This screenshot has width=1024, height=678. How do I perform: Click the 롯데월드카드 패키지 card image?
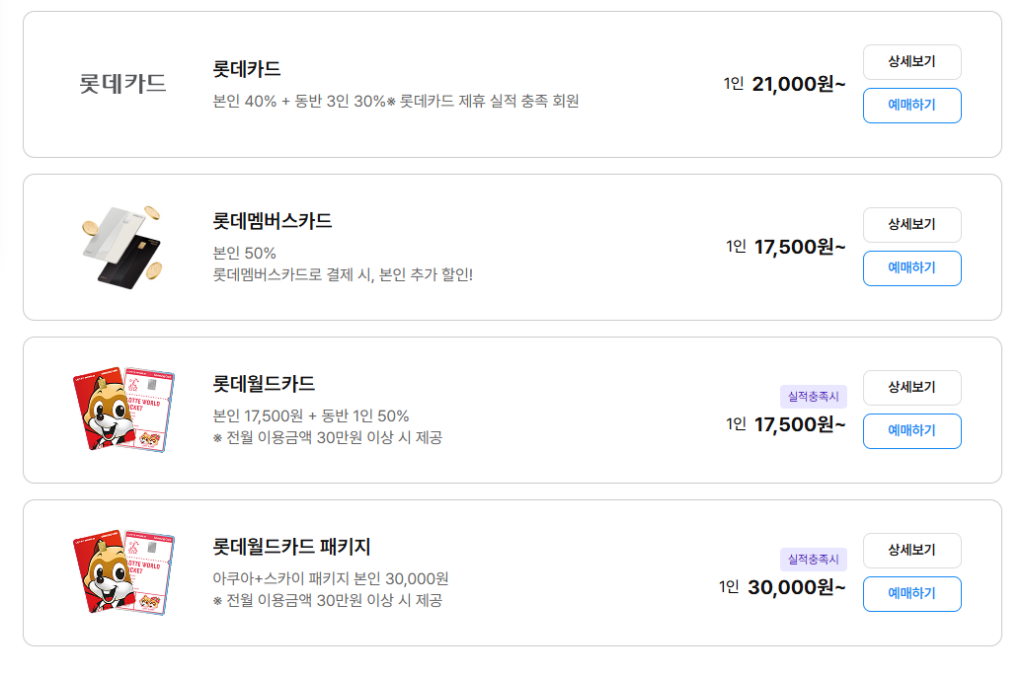124,571
